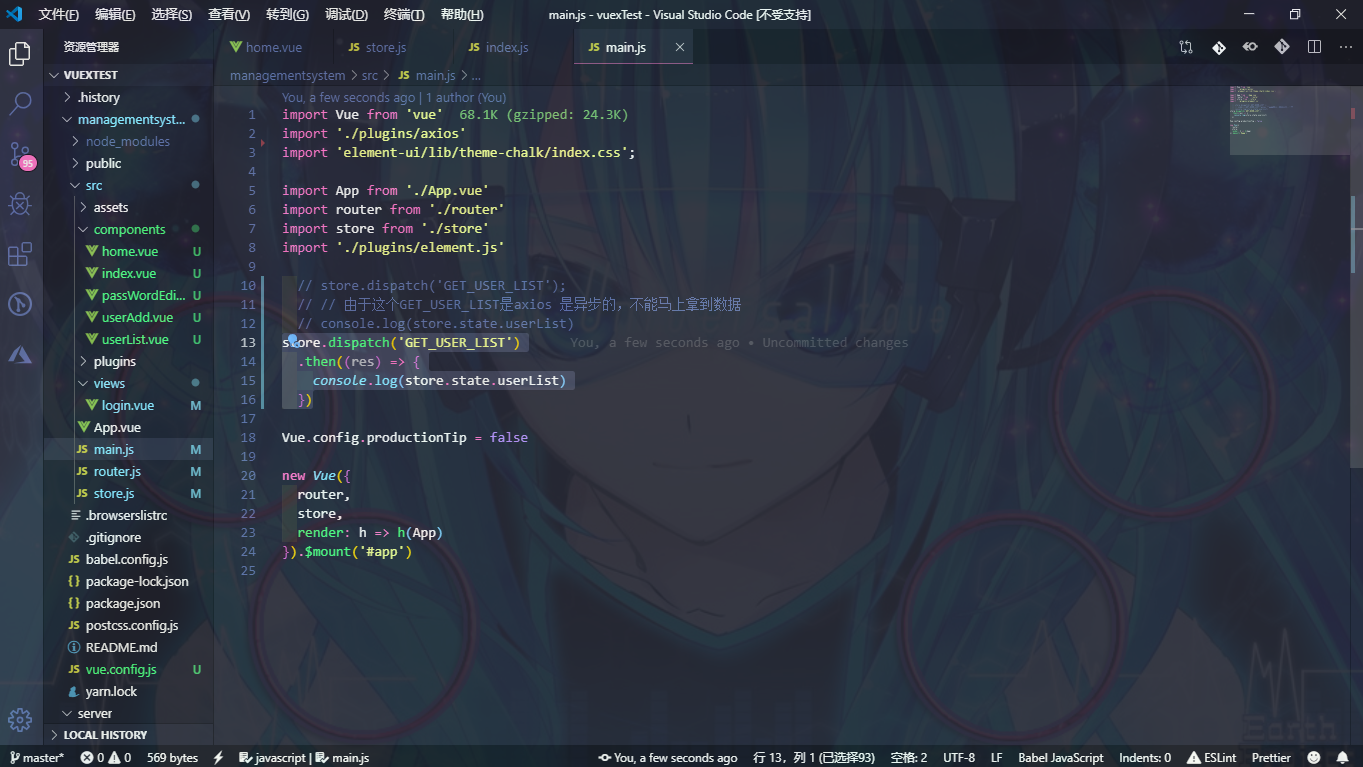Open the editor More Actions ellipsis
The image size is (1363, 767).
click(x=1345, y=47)
